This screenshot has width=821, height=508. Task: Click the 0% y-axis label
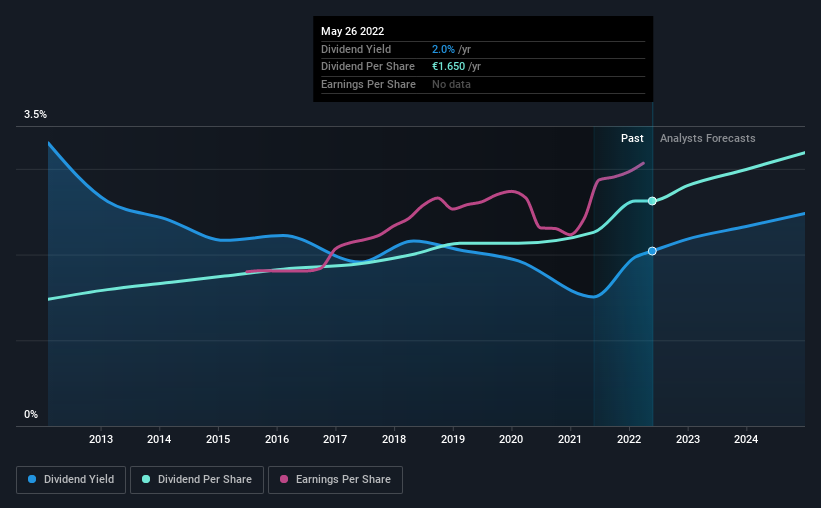(31, 414)
